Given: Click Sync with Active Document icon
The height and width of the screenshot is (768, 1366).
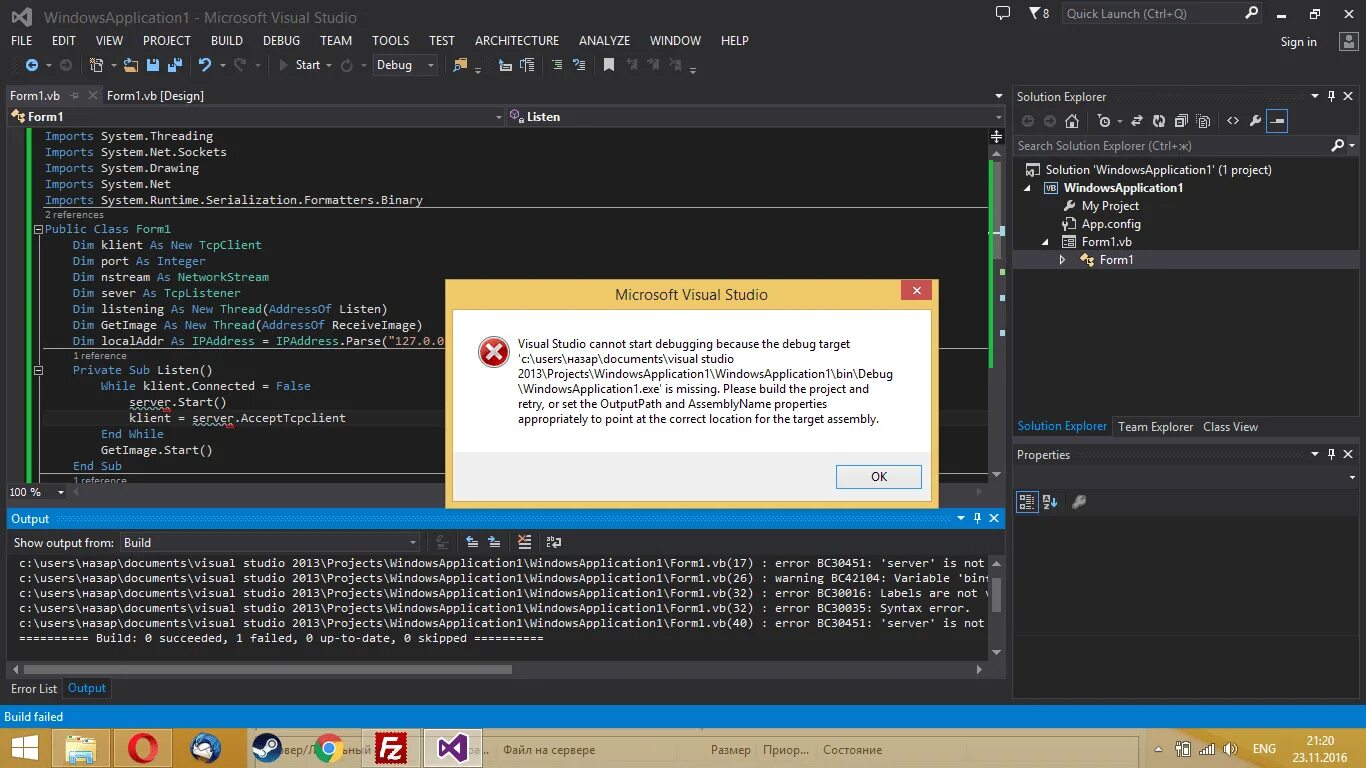Looking at the screenshot, I should pyautogui.click(x=1137, y=121).
